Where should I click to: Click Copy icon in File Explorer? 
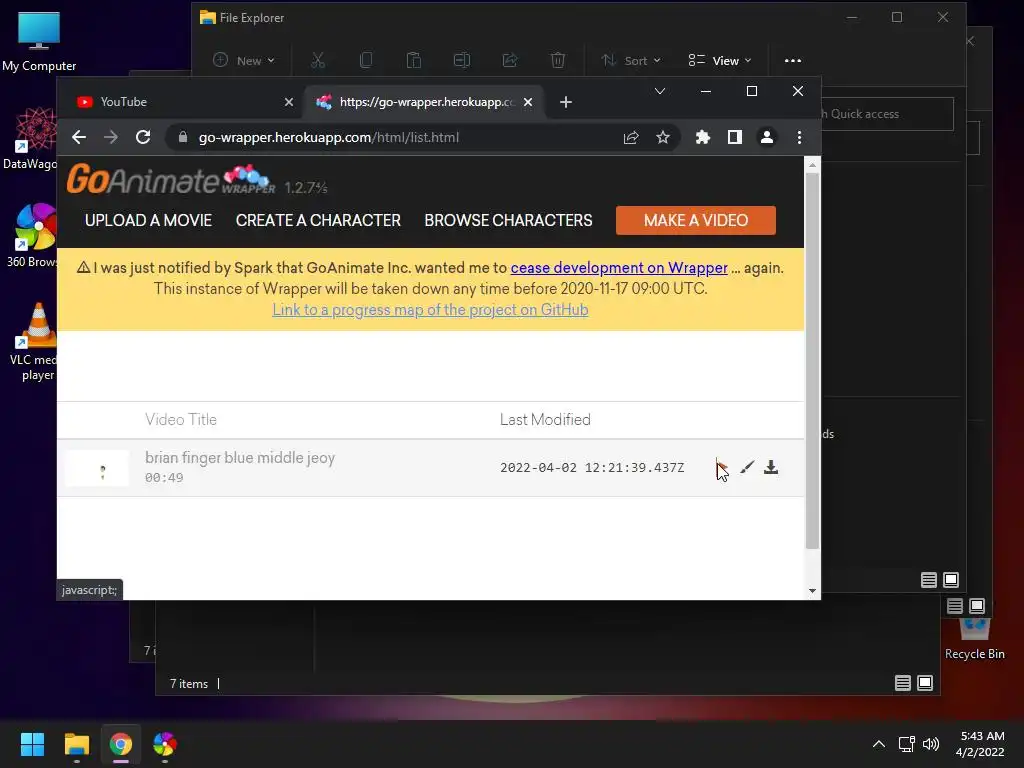pos(366,61)
